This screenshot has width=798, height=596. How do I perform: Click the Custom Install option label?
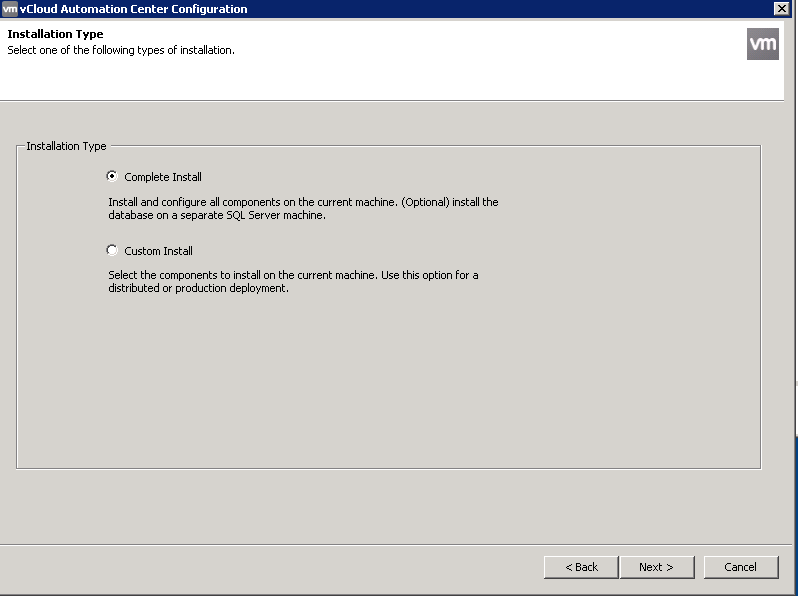pos(158,251)
